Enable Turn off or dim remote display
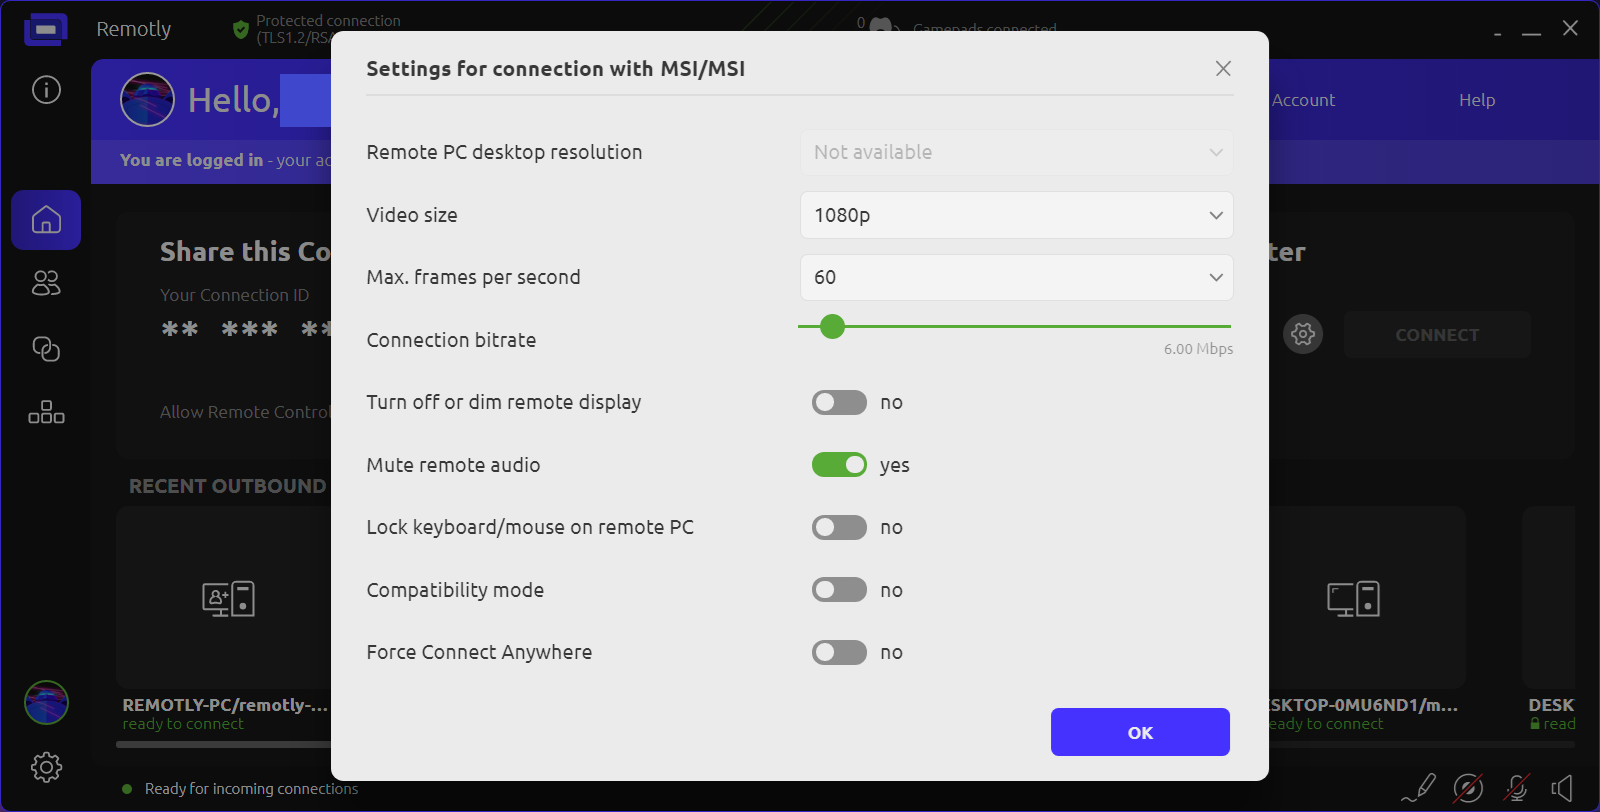This screenshot has height=812, width=1600. (x=839, y=402)
